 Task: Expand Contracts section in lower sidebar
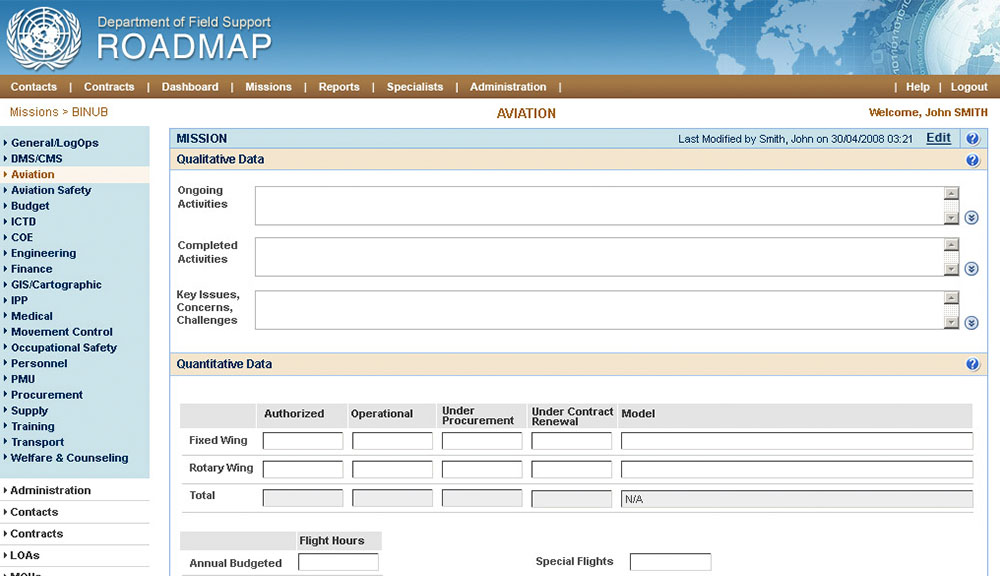[x=36, y=533]
